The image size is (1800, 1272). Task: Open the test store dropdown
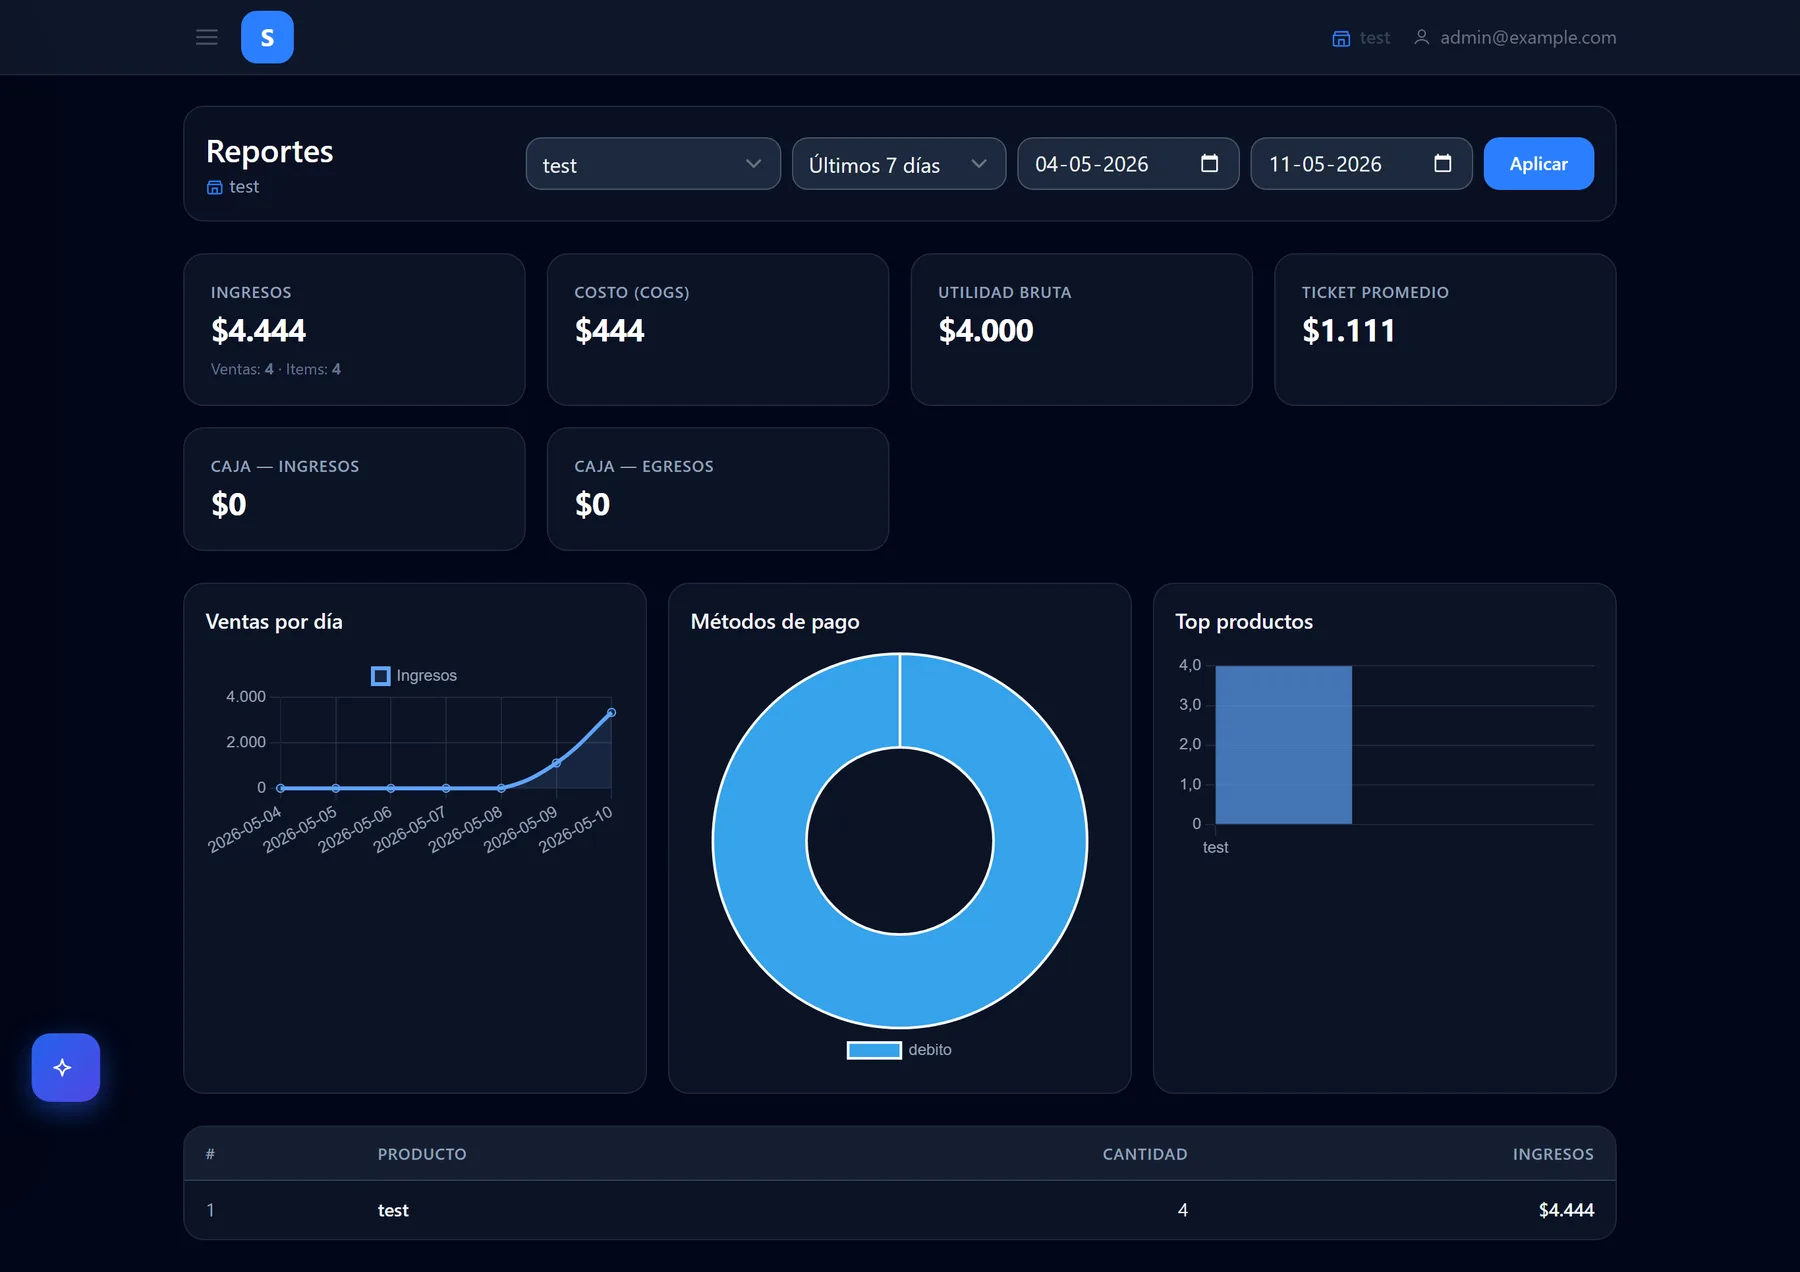653,164
